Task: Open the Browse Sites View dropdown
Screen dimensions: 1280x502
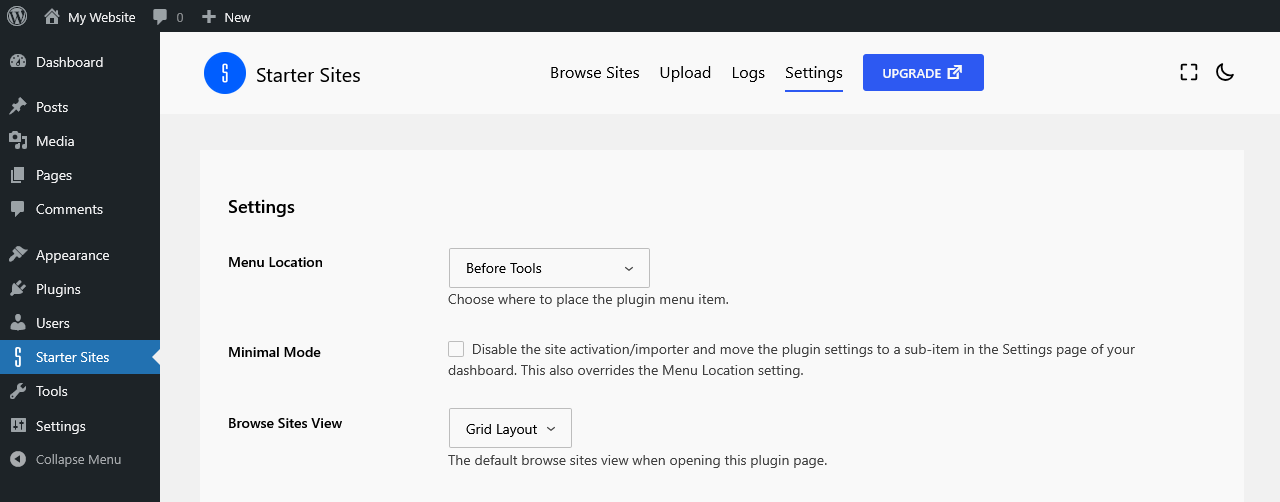Action: (x=510, y=428)
